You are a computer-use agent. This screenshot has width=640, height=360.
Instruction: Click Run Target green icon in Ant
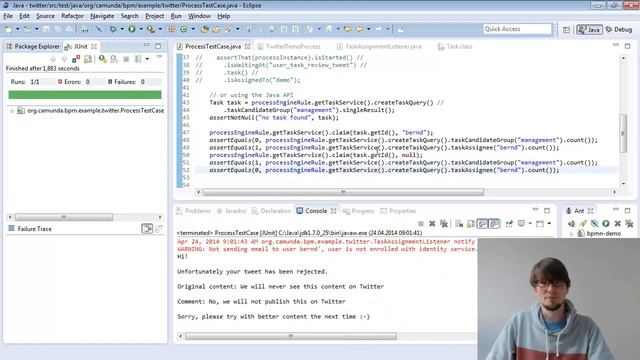tap(606, 223)
